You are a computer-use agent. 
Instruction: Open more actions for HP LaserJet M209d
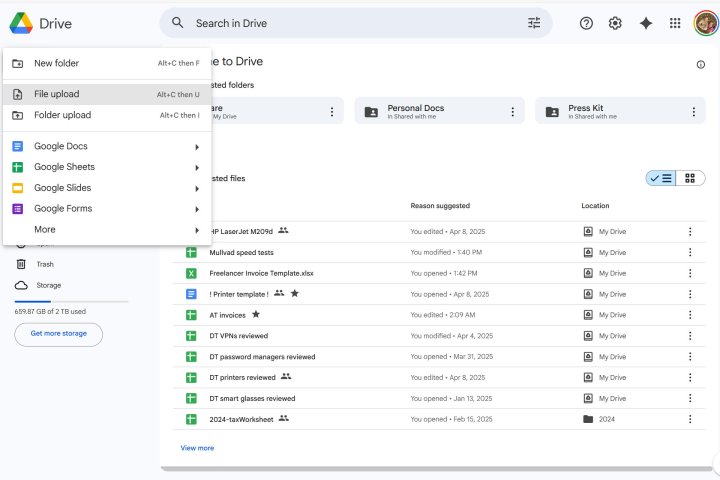tap(690, 232)
